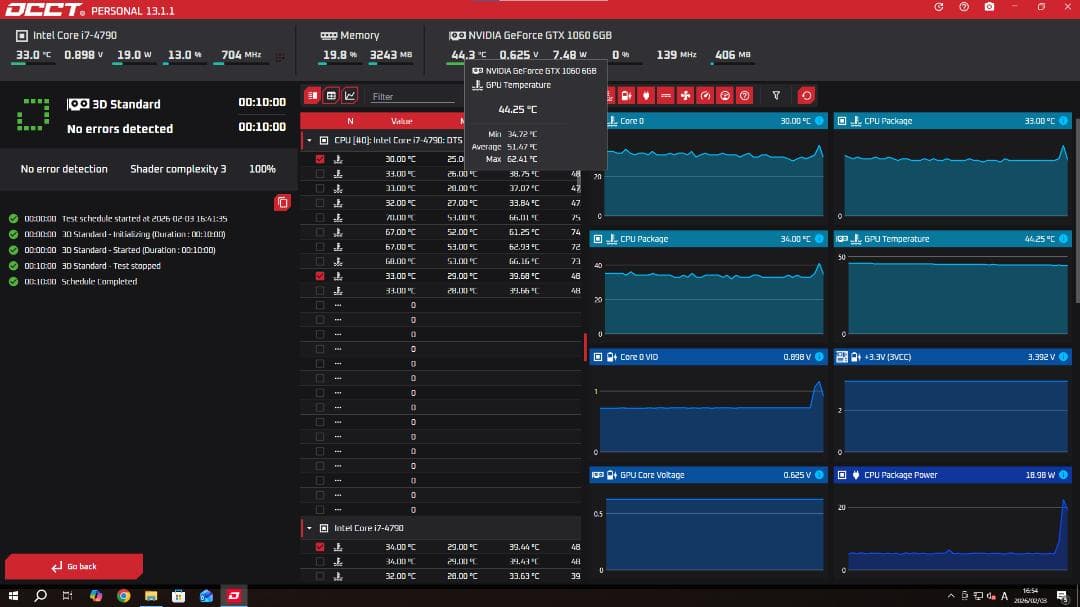Uncheck the 34.00 °C Intel Core row checkbox

pos(320,547)
